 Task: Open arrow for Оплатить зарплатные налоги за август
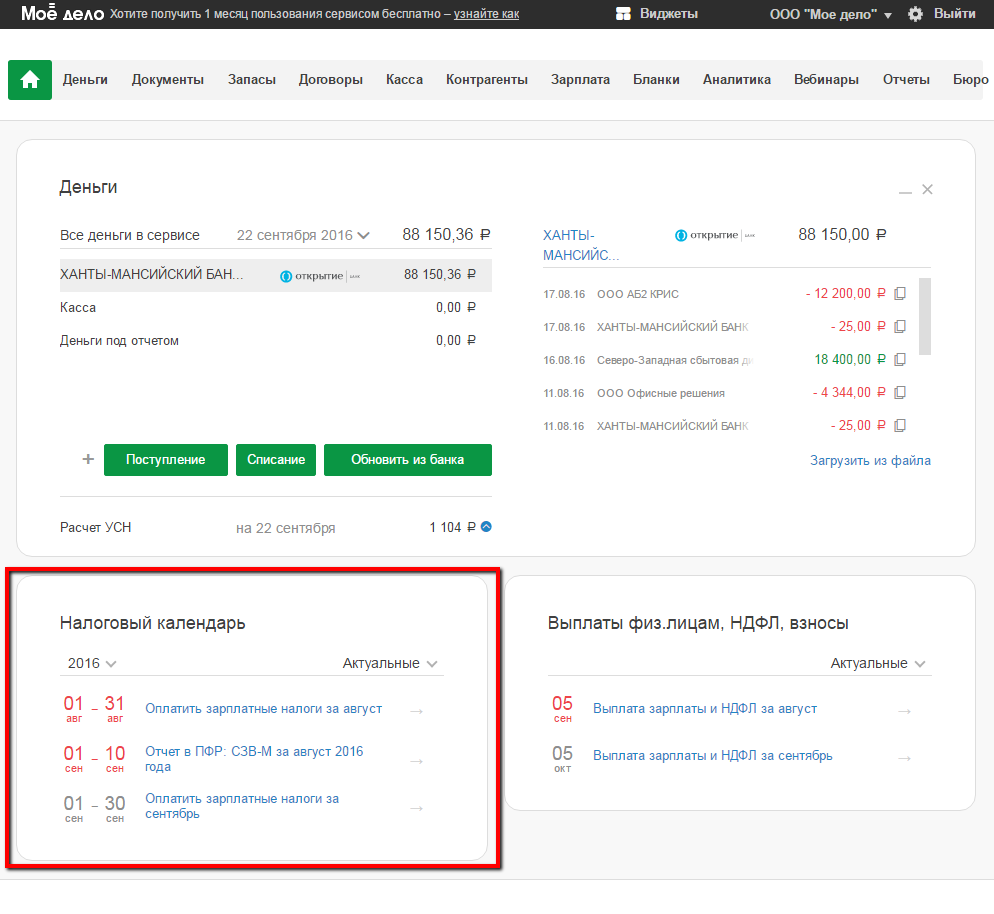point(417,710)
